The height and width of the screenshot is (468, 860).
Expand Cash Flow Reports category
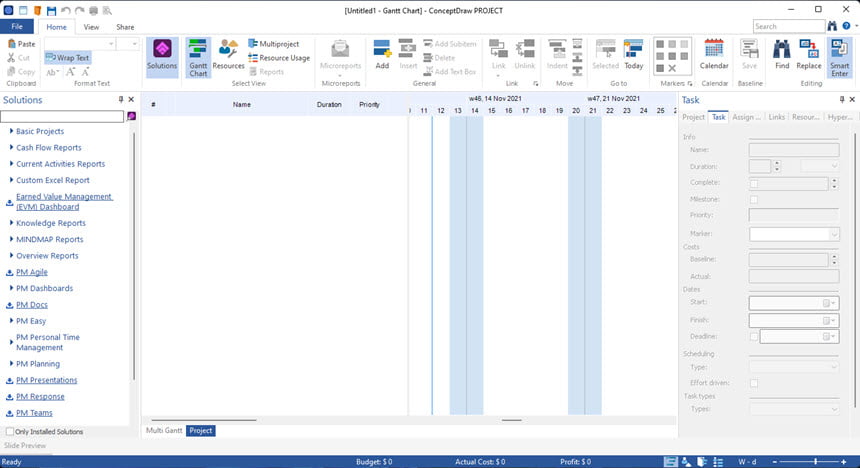pos(11,148)
